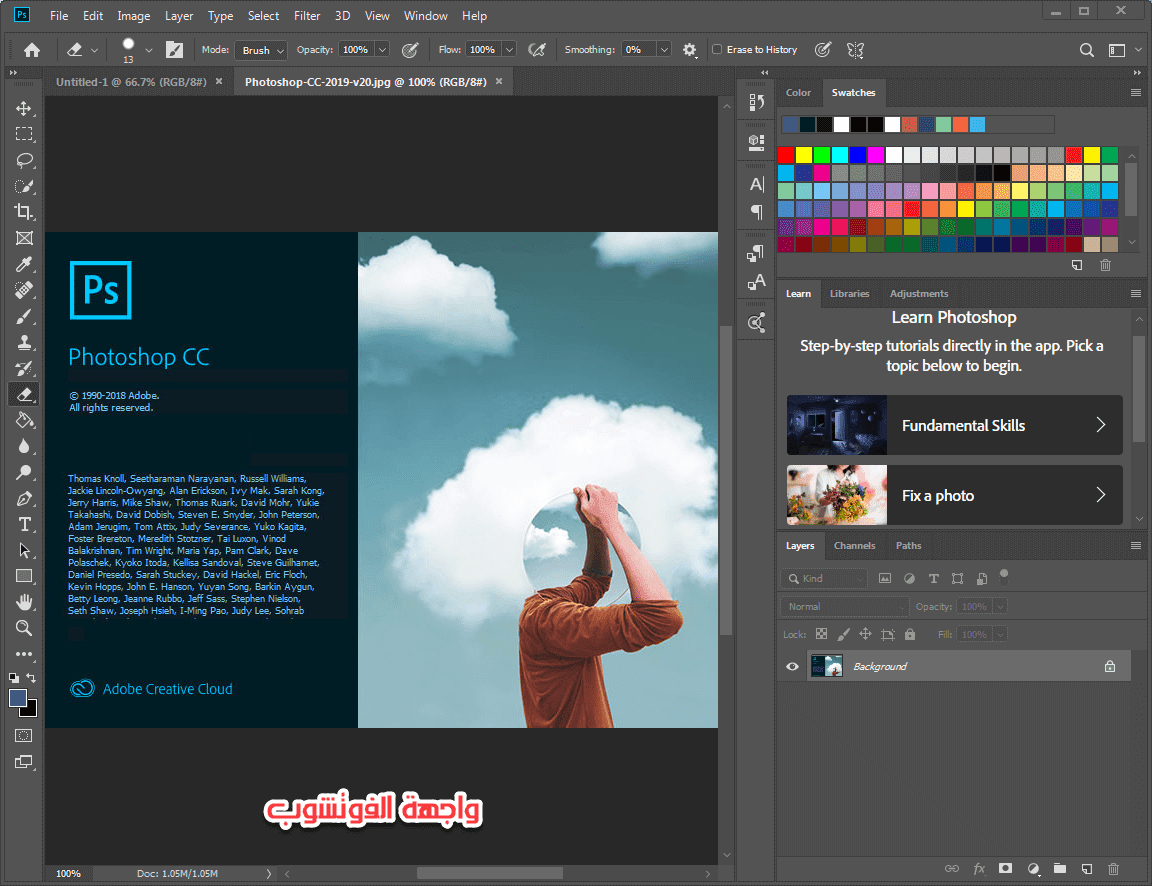Screen dimensions: 1152x886
Task: Select the Blur tool
Action: tap(24, 447)
